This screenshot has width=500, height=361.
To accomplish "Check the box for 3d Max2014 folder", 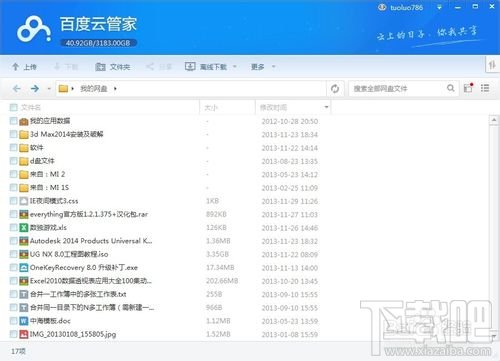I will (x=14, y=134).
